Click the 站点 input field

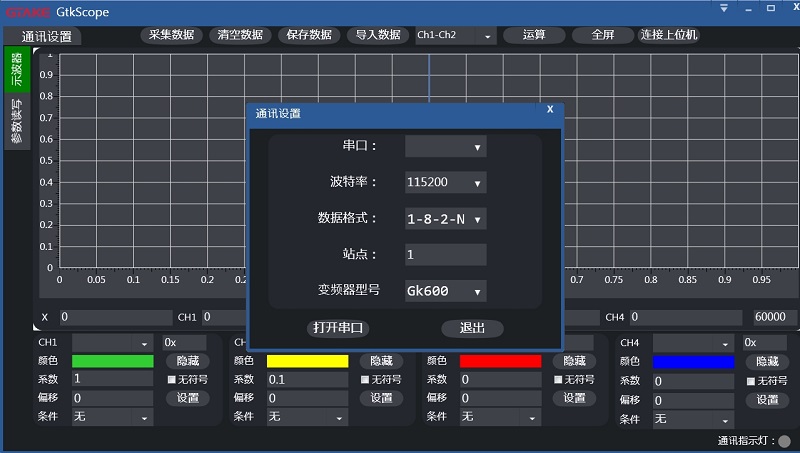pyautogui.click(x=445, y=255)
